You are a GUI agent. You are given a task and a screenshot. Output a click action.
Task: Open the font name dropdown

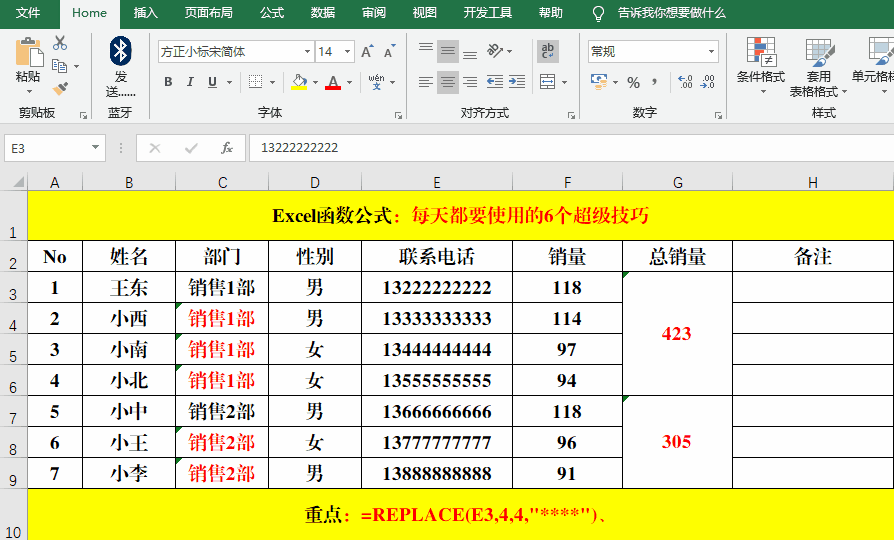(x=306, y=52)
